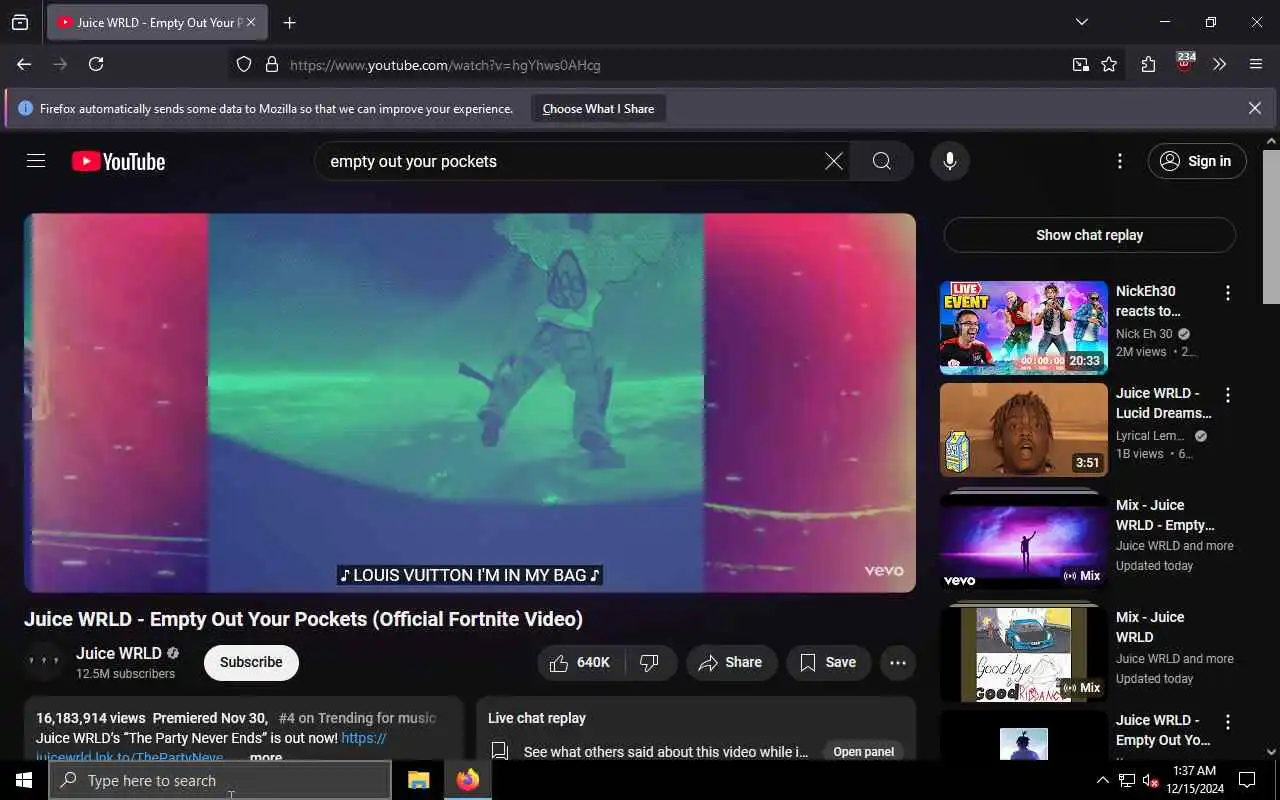Play Juice WRLD Lucid Dreams thumbnail
Viewport: 1280px width, 800px height.
tap(1023, 430)
